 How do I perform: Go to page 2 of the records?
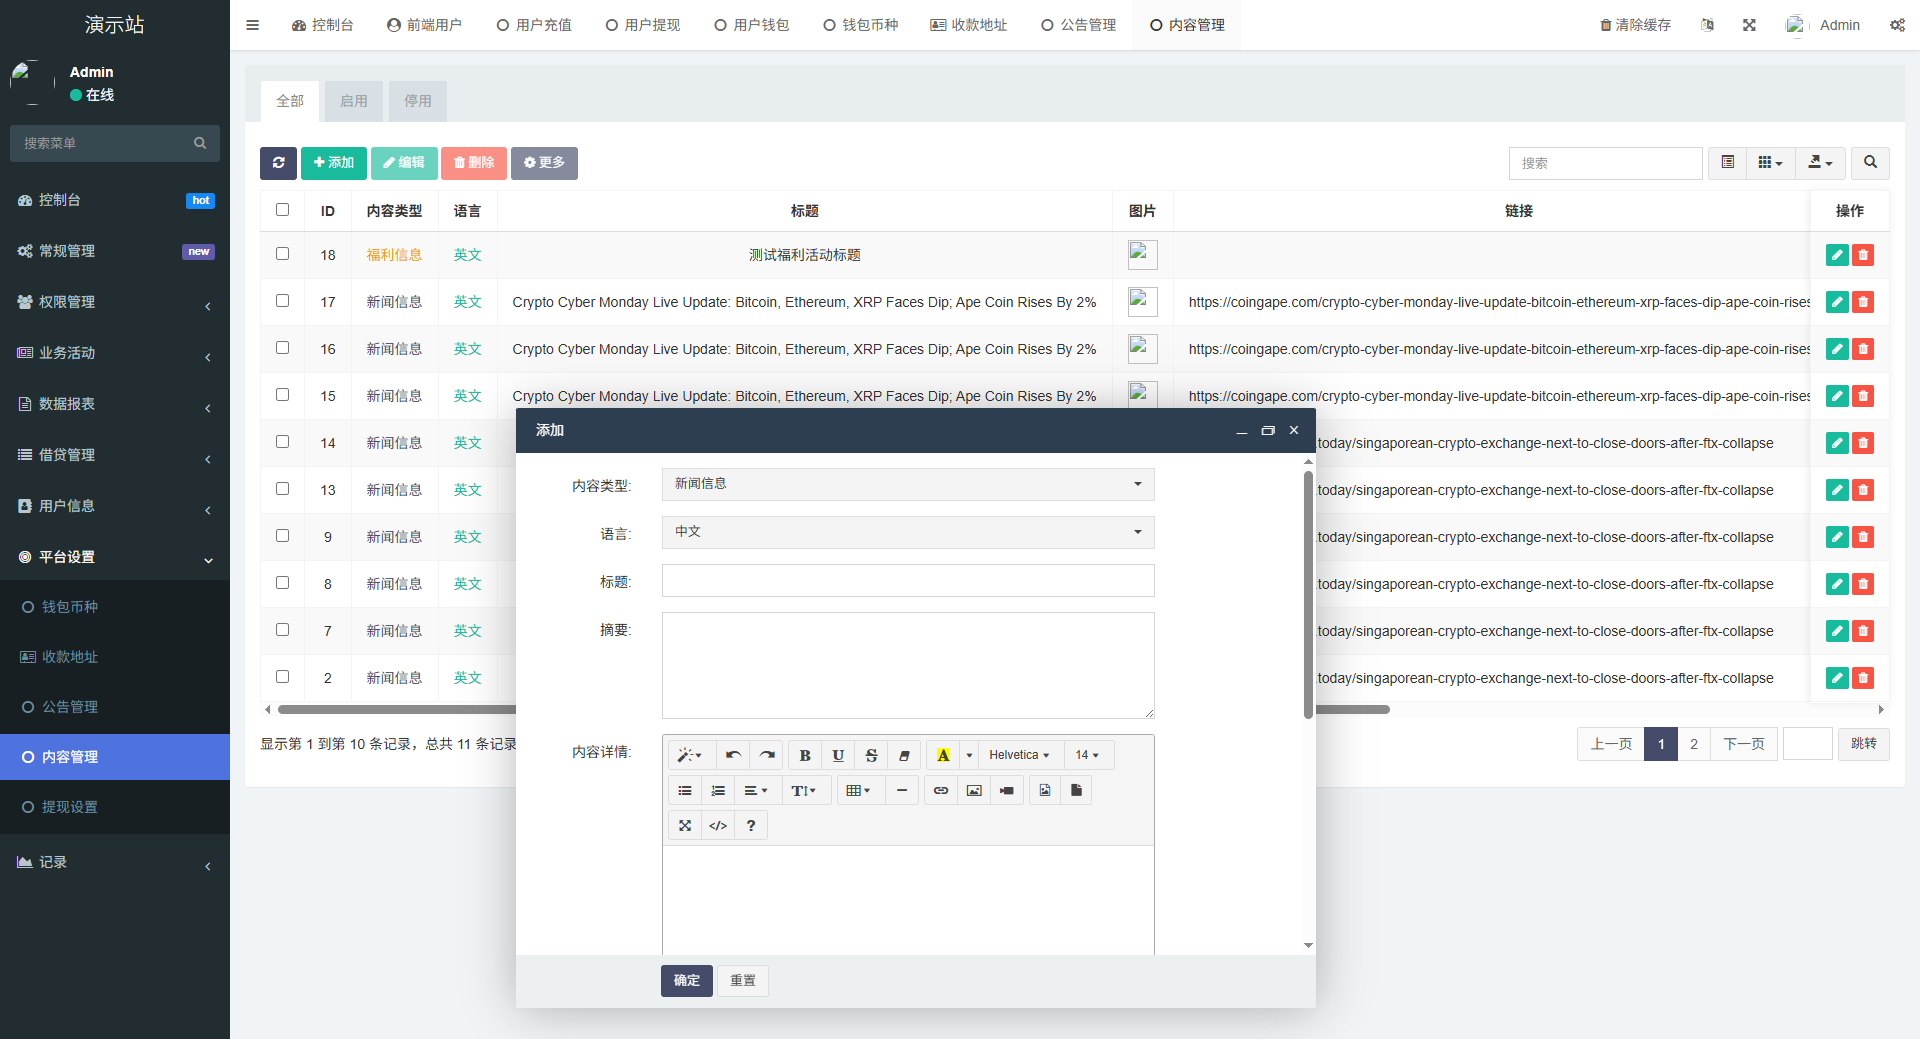pos(1693,744)
